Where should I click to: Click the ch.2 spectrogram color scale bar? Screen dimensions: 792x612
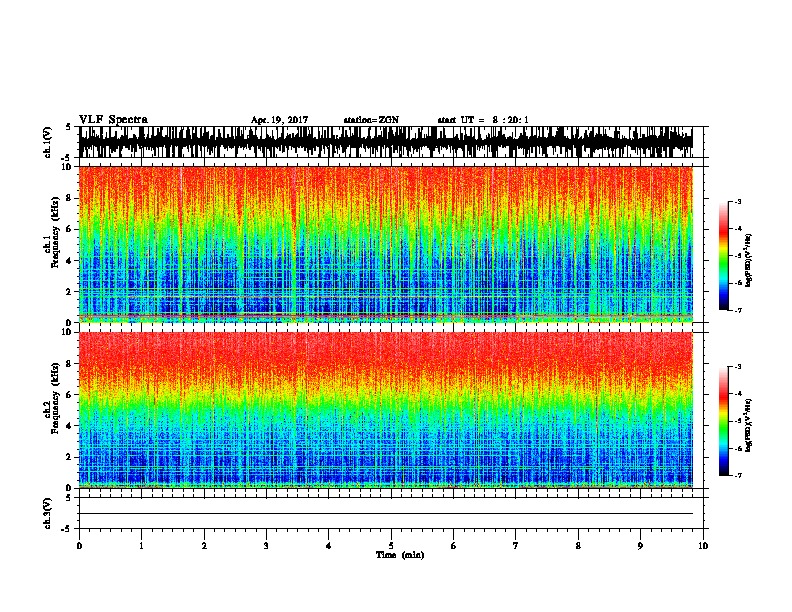click(x=723, y=421)
